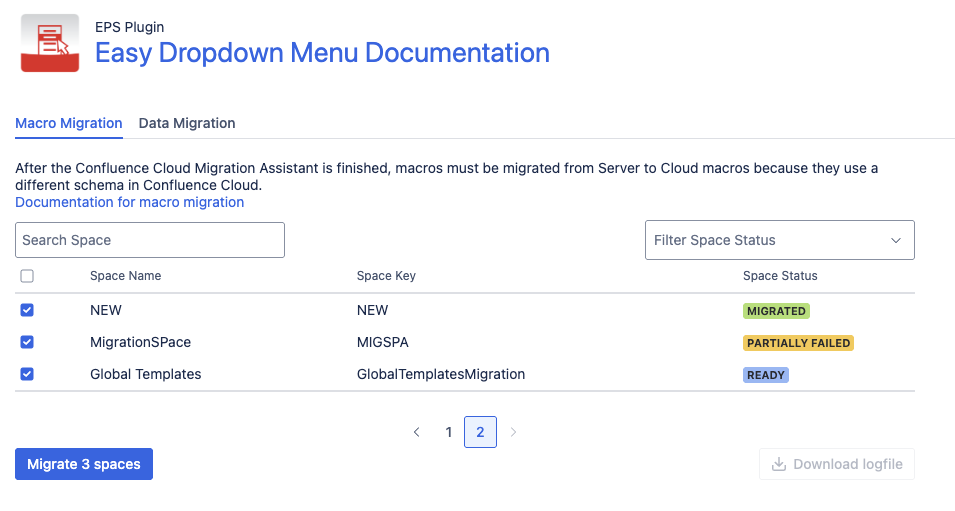Image resolution: width=955 pixels, height=511 pixels.
Task: Go to next page with right arrow
Action: 513,432
